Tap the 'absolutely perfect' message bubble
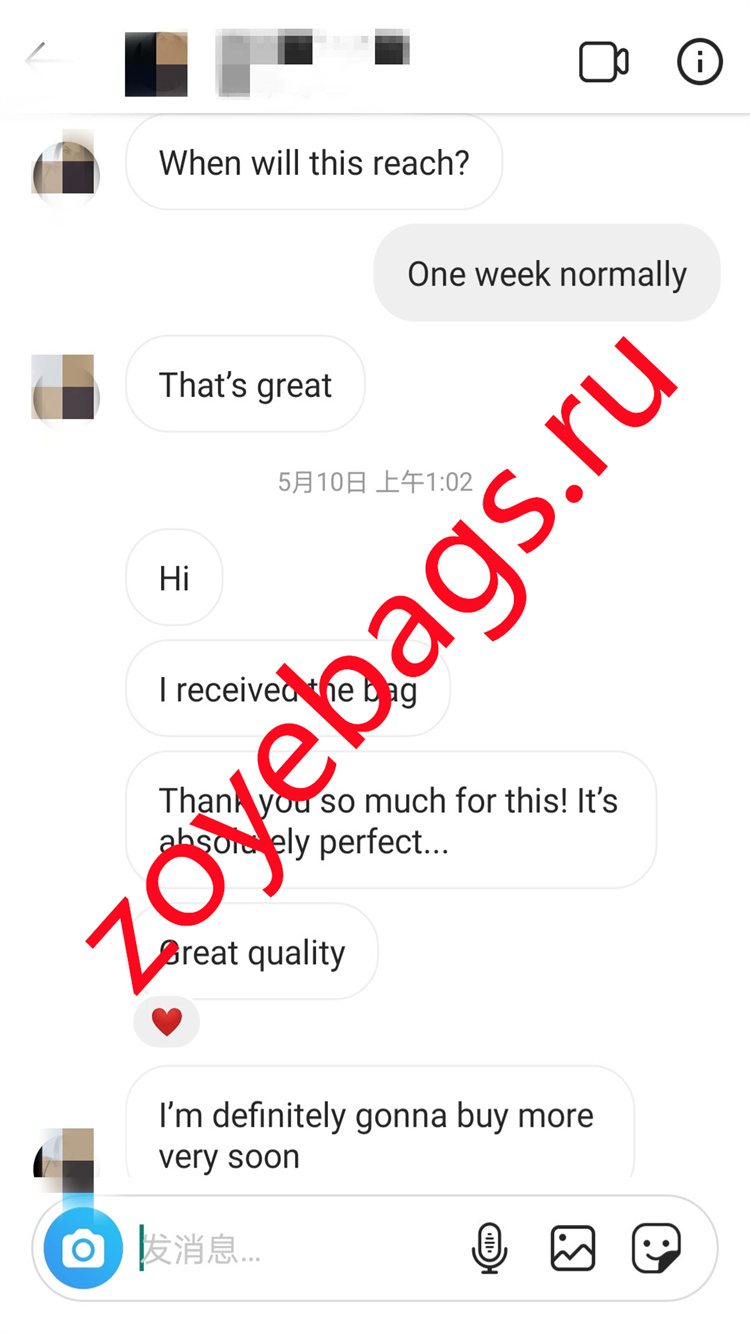The image size is (750, 1334). (391, 820)
